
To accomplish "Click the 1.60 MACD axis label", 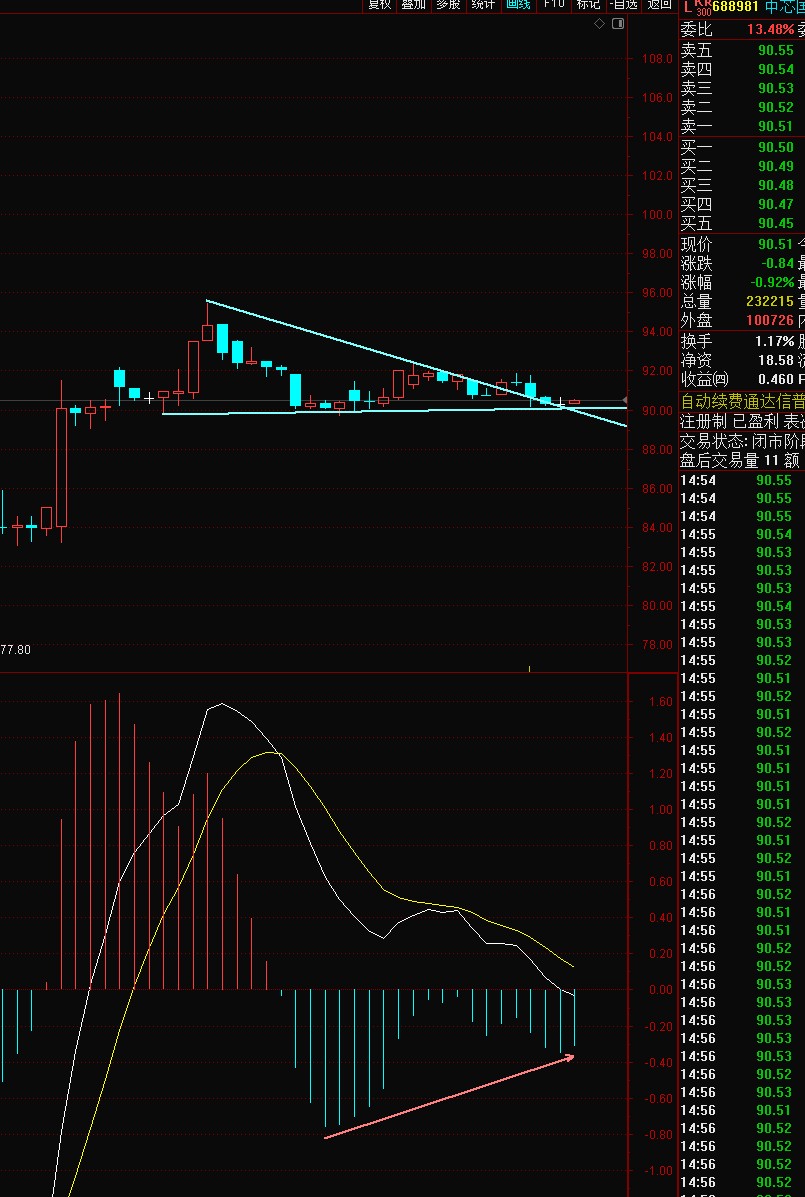I will pos(661,702).
